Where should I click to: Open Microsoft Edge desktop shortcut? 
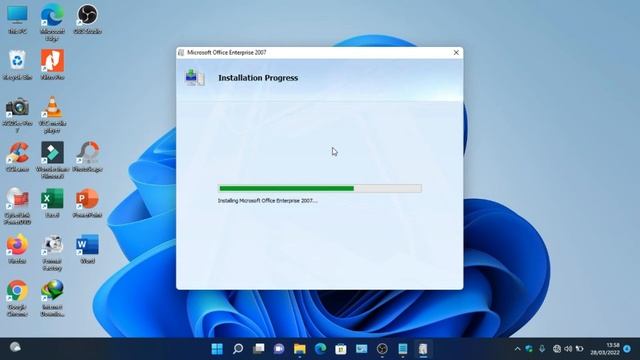pyautogui.click(x=52, y=22)
